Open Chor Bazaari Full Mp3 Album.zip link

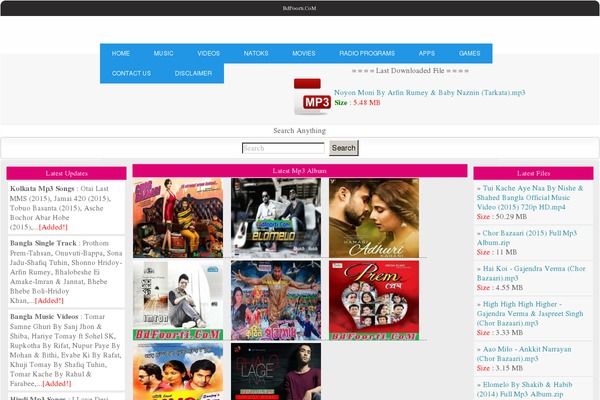coord(527,238)
